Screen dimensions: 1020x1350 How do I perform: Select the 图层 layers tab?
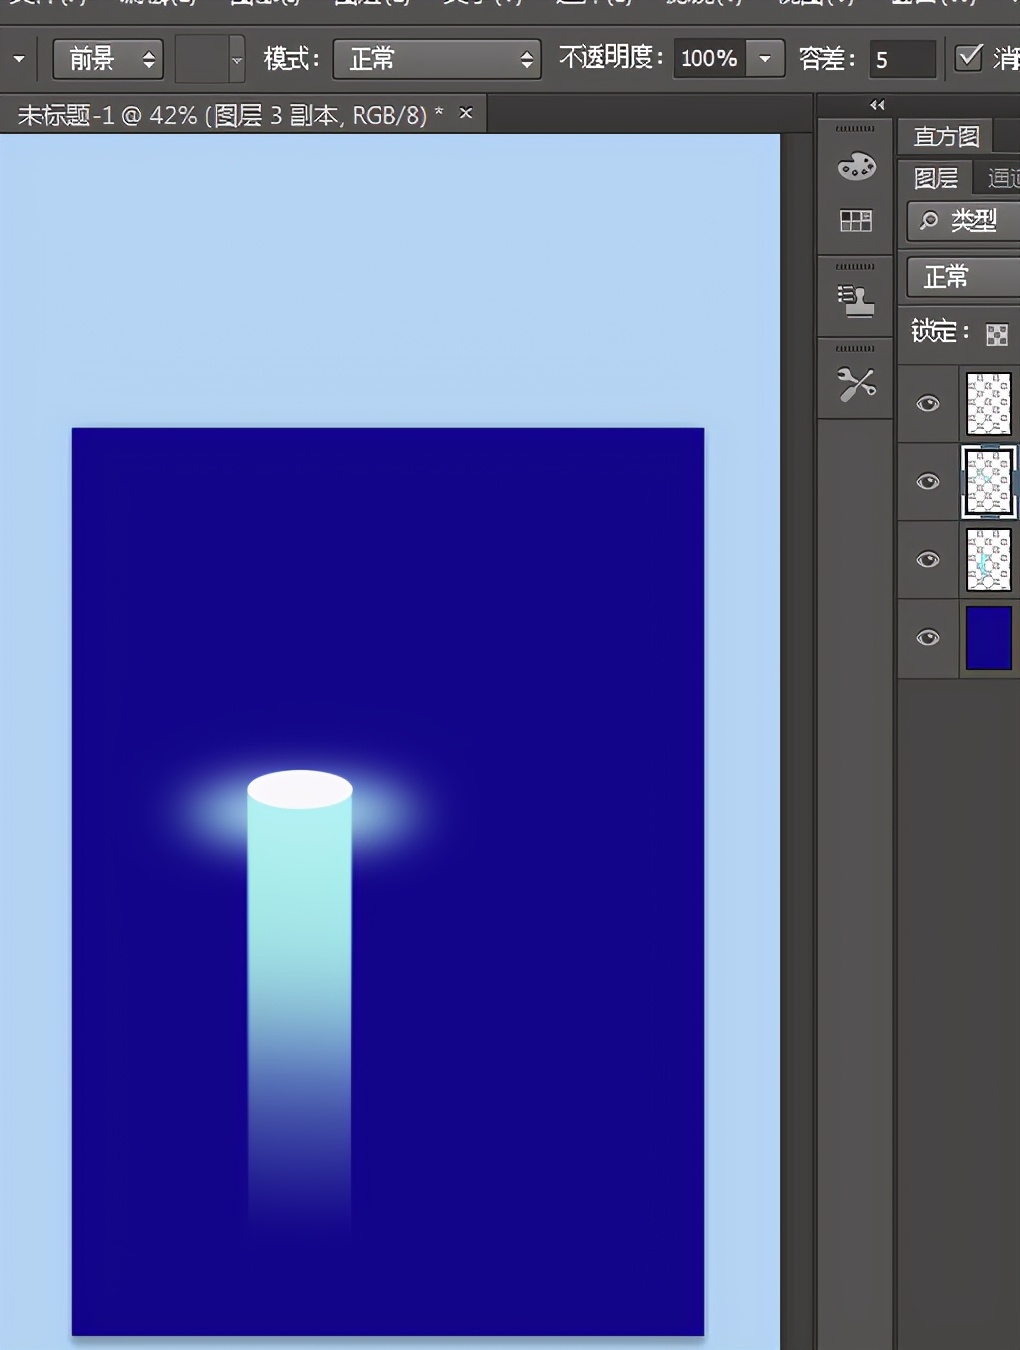[x=936, y=178]
